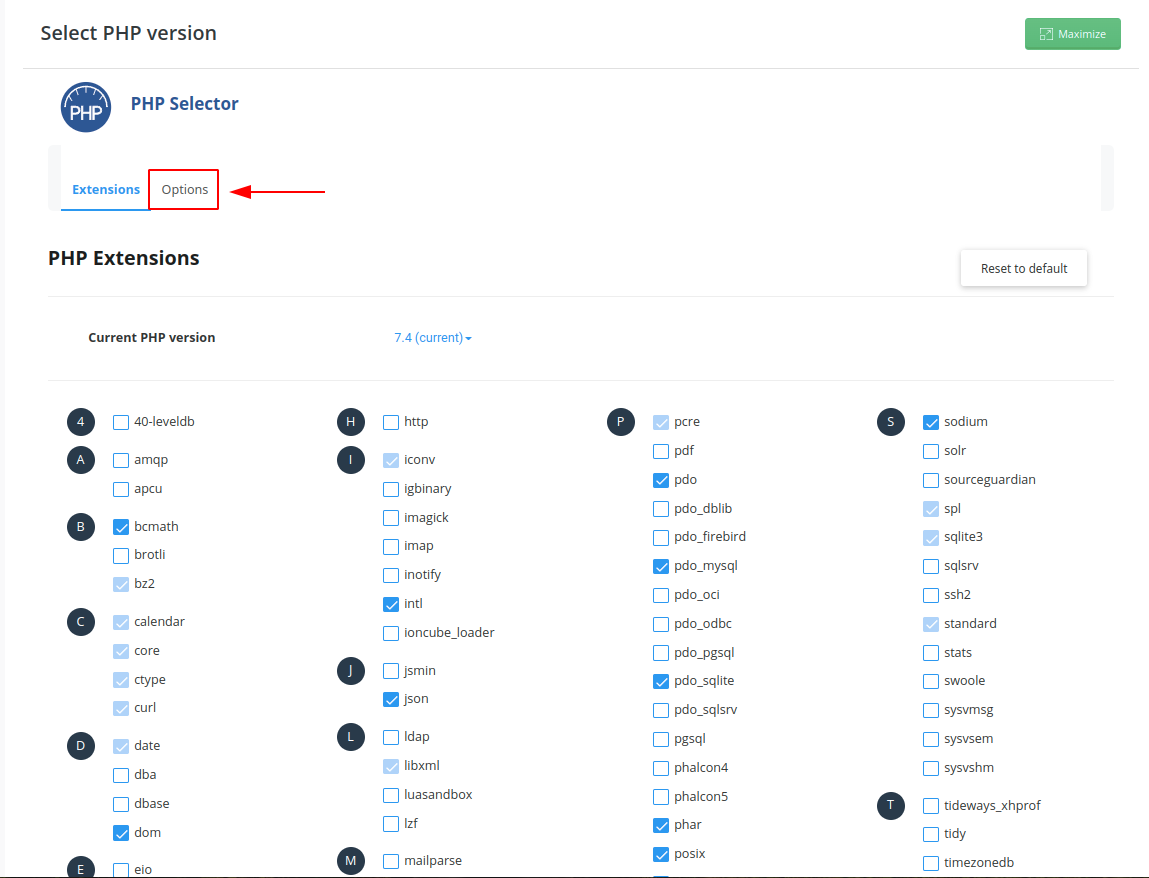This screenshot has width=1149, height=878.
Task: Enable the phalcon4 extension checkbox
Action: tap(661, 768)
